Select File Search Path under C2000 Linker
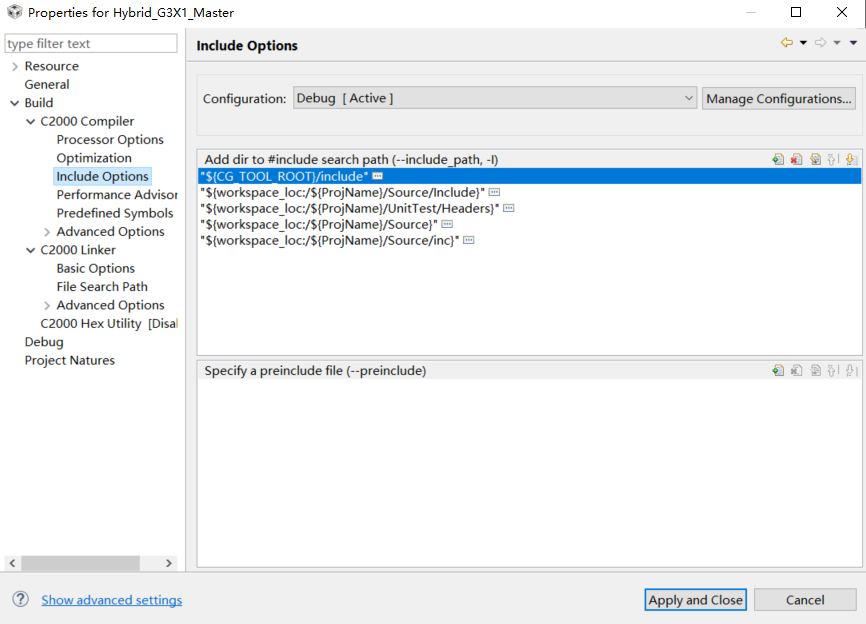The height and width of the screenshot is (624, 866). click(102, 287)
